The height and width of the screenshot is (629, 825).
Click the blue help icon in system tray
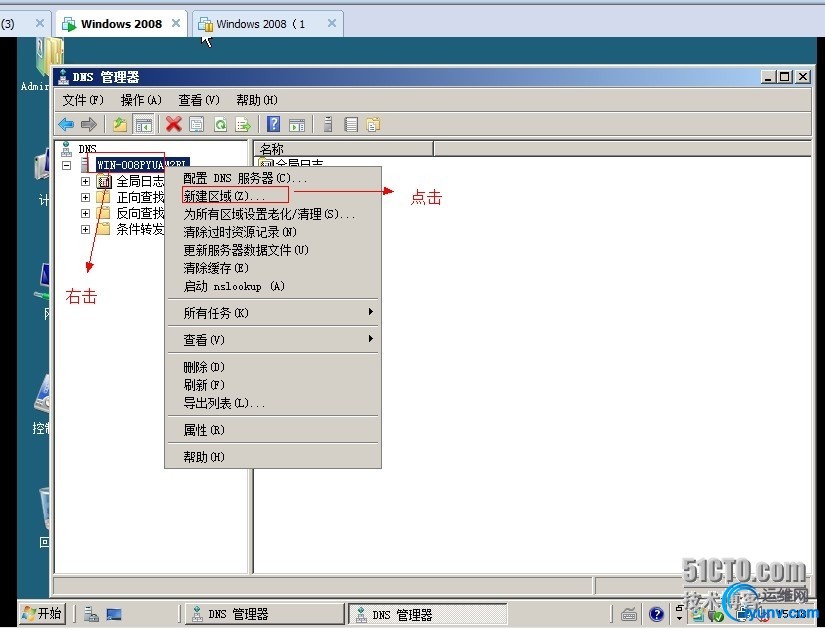pos(656,614)
